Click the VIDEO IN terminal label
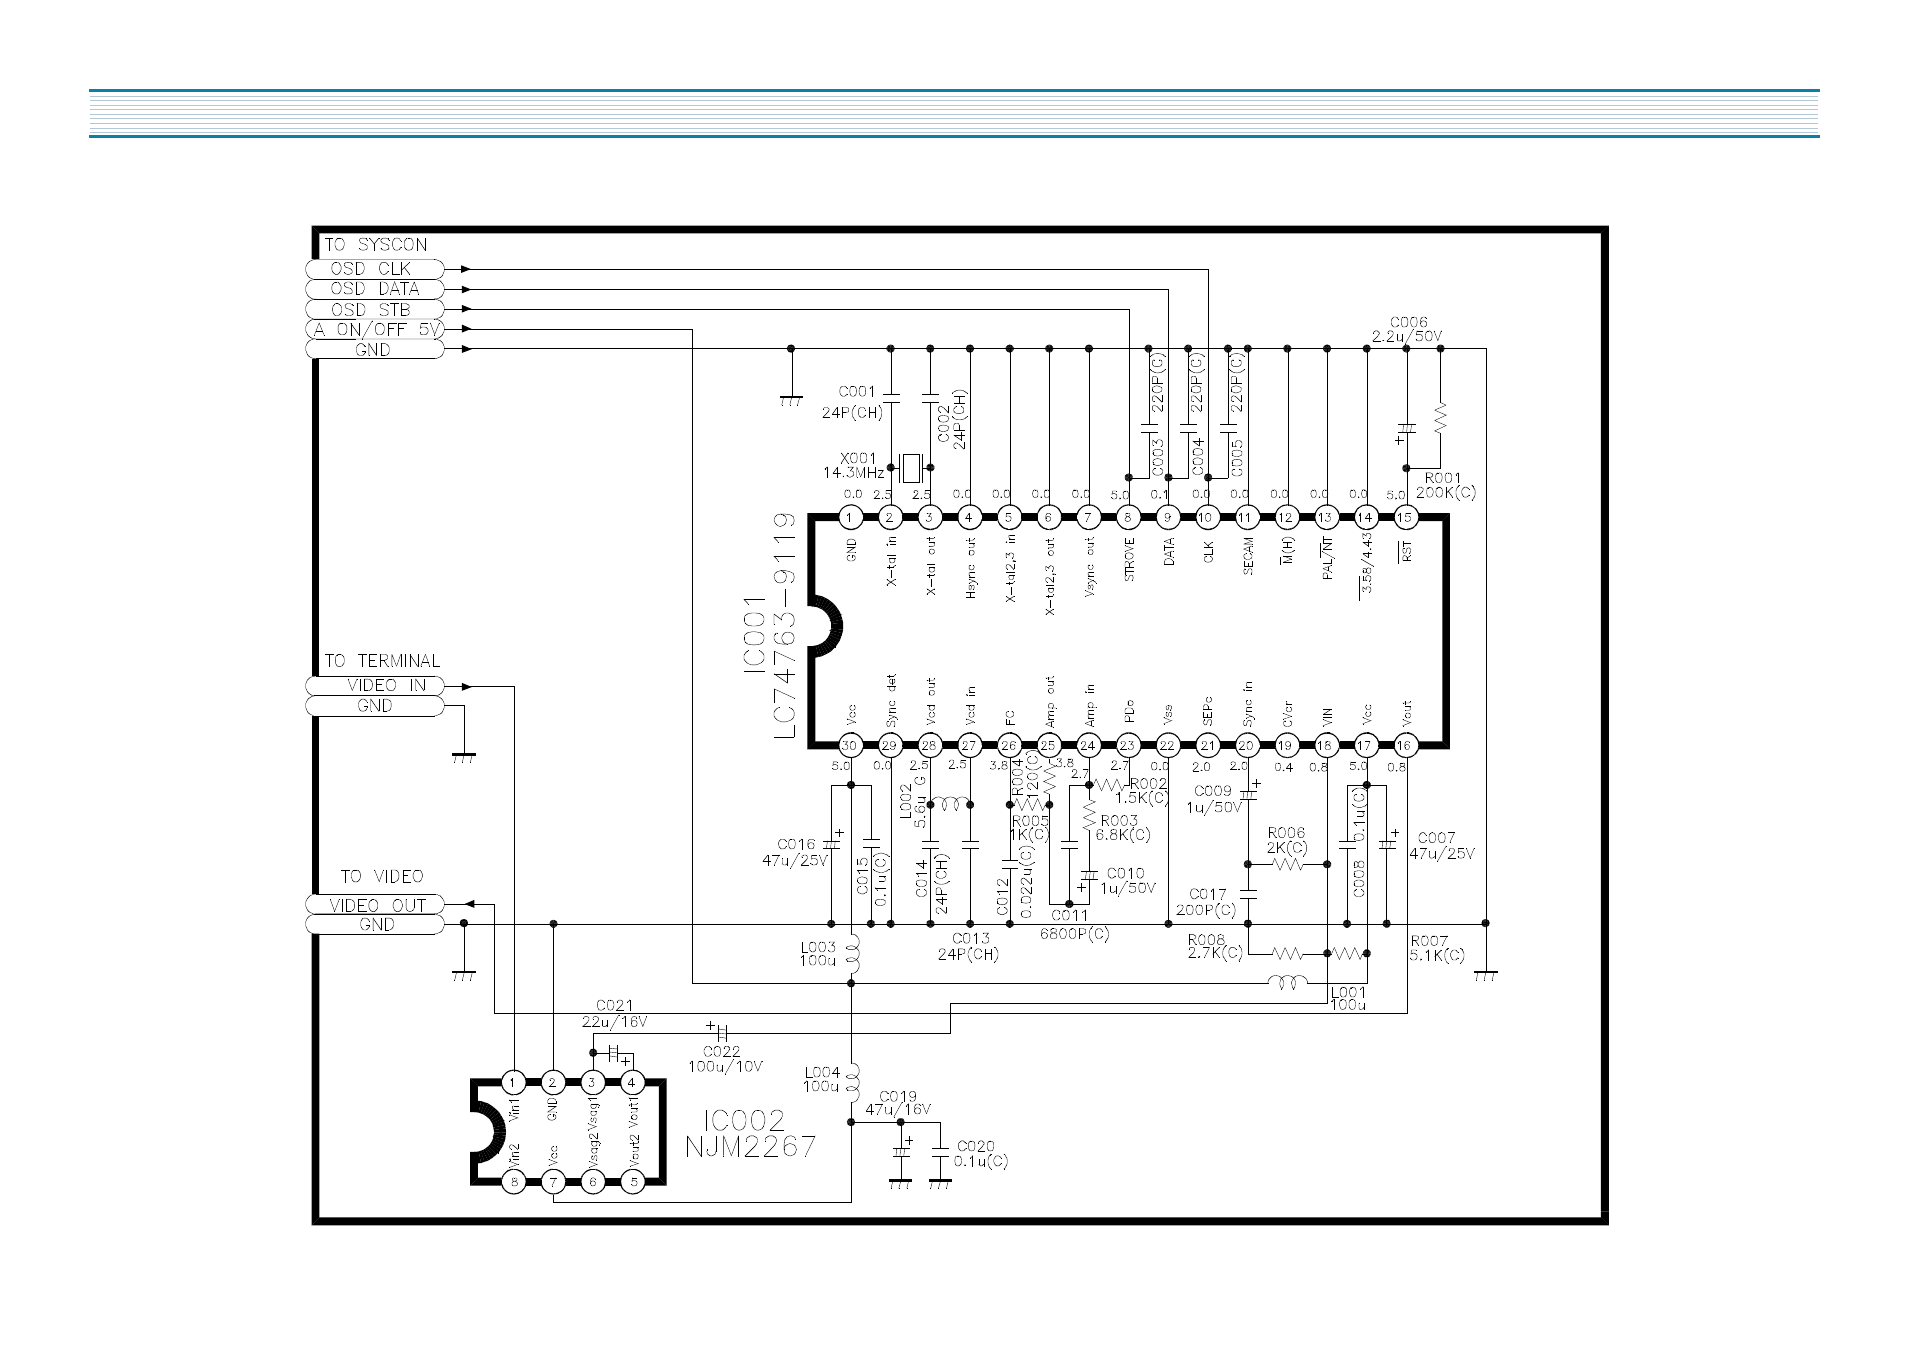 (374, 686)
